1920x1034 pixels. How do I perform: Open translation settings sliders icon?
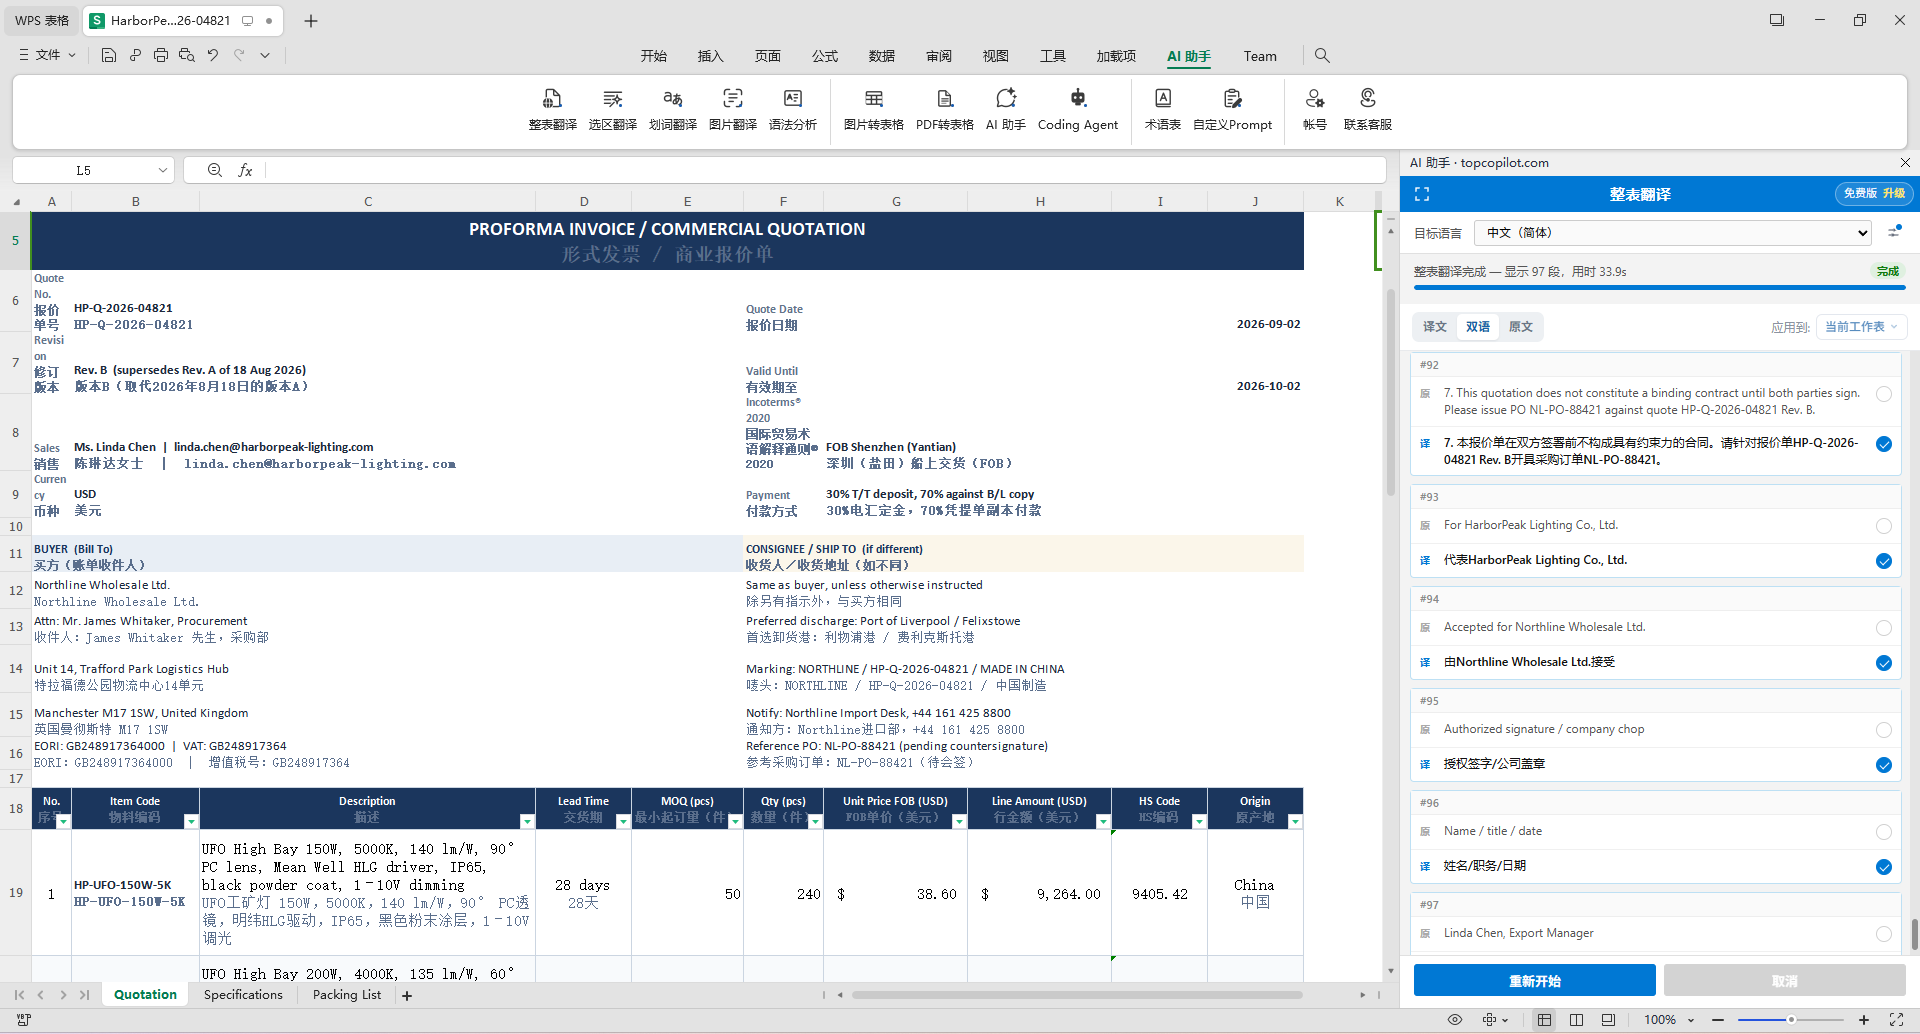(1894, 232)
